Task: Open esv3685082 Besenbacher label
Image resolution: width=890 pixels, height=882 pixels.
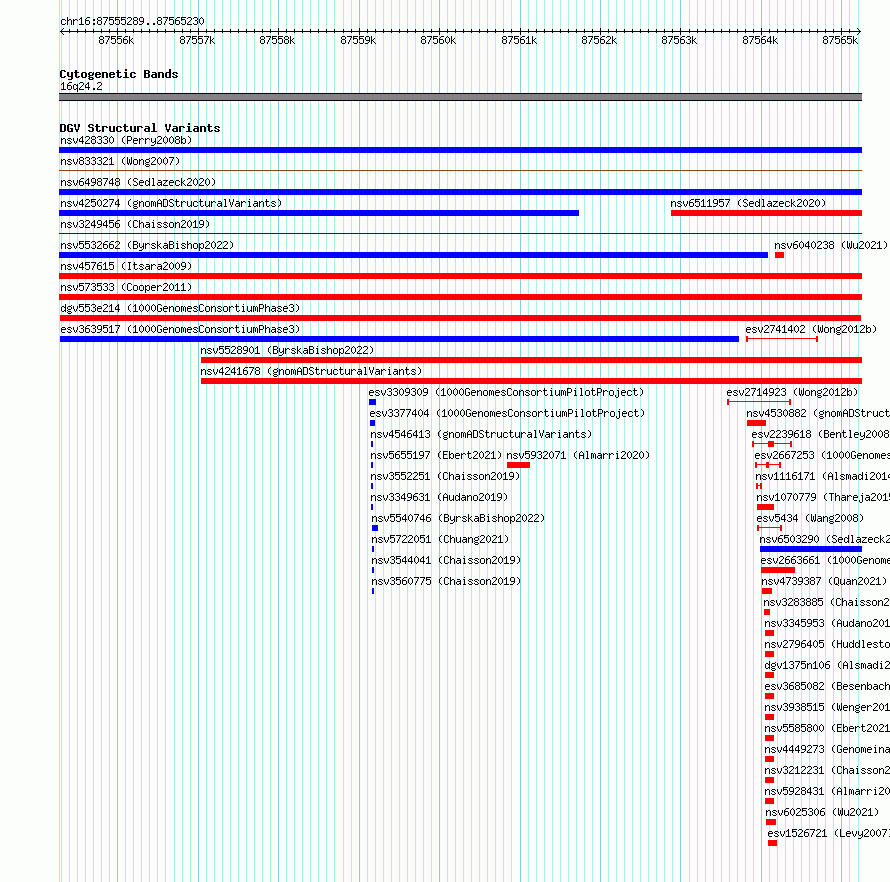Action: point(827,686)
